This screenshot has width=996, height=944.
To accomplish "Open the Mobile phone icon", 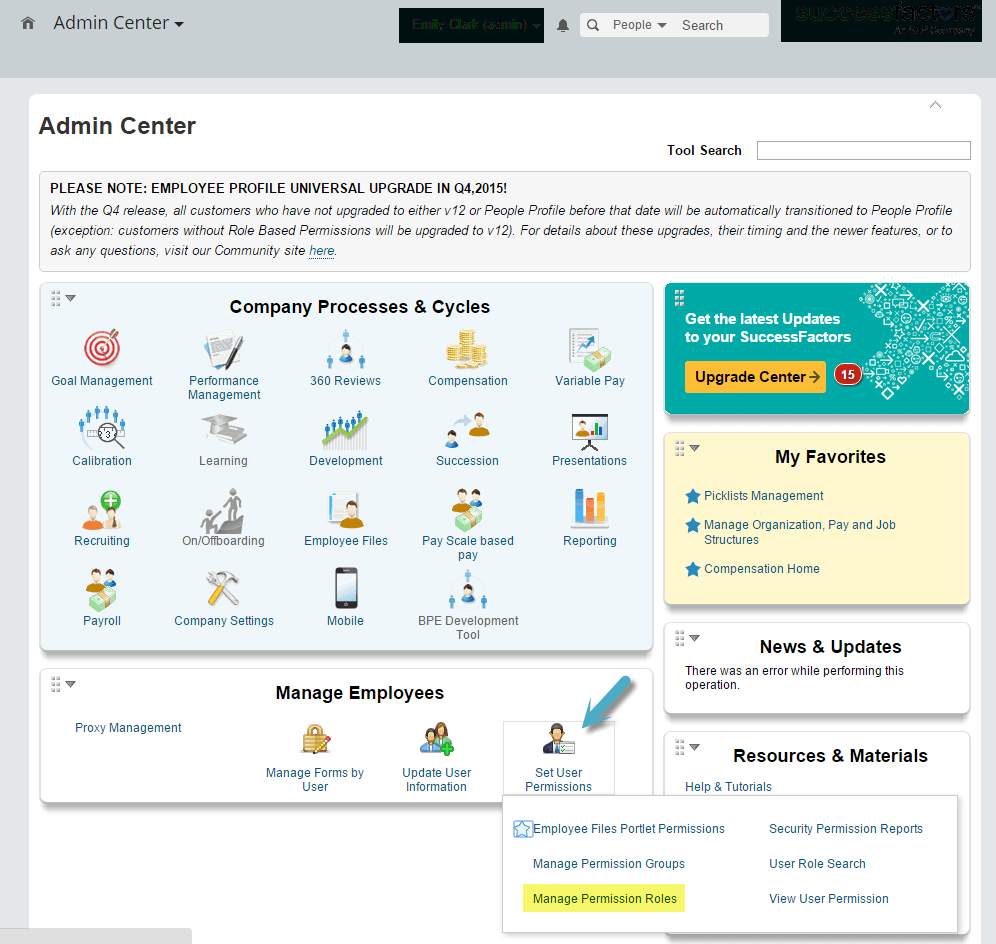I will pos(346,588).
